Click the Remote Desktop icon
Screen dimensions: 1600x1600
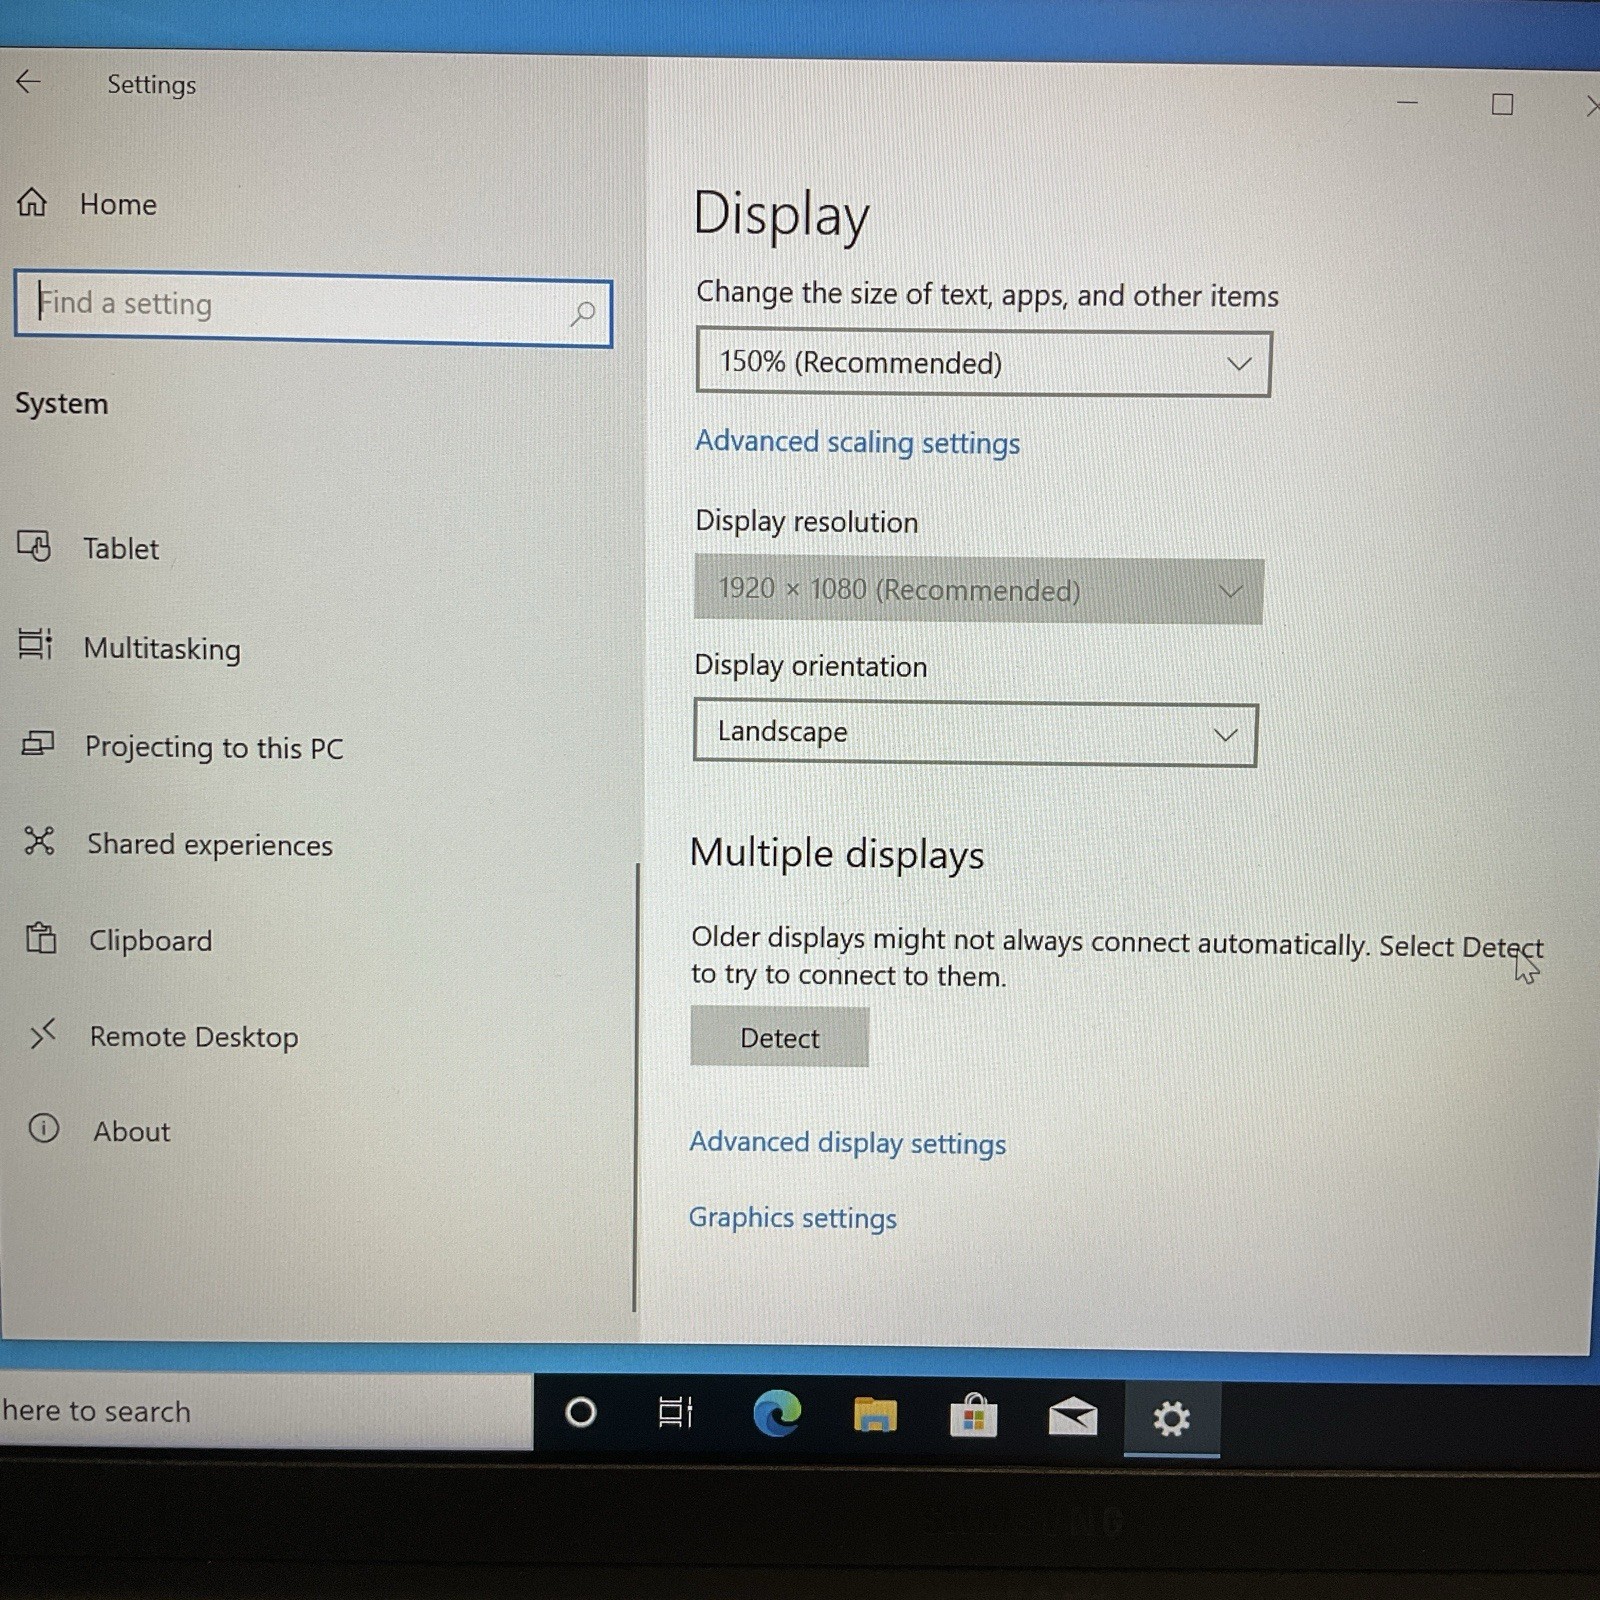(x=43, y=1034)
